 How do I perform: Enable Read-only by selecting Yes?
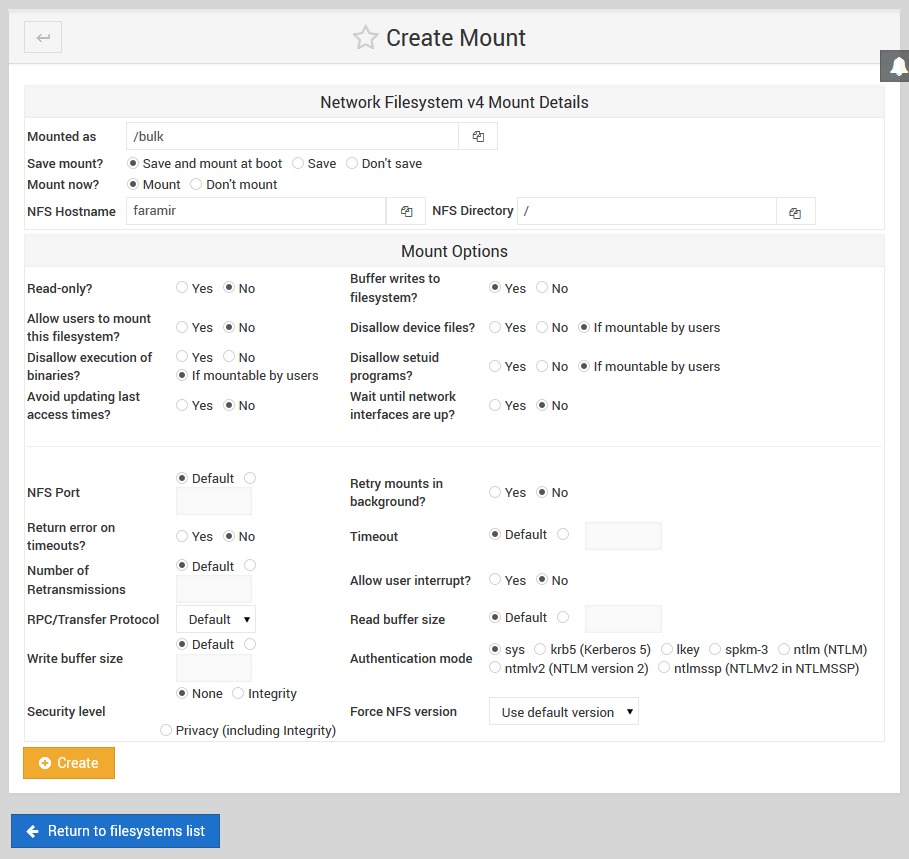(183, 288)
